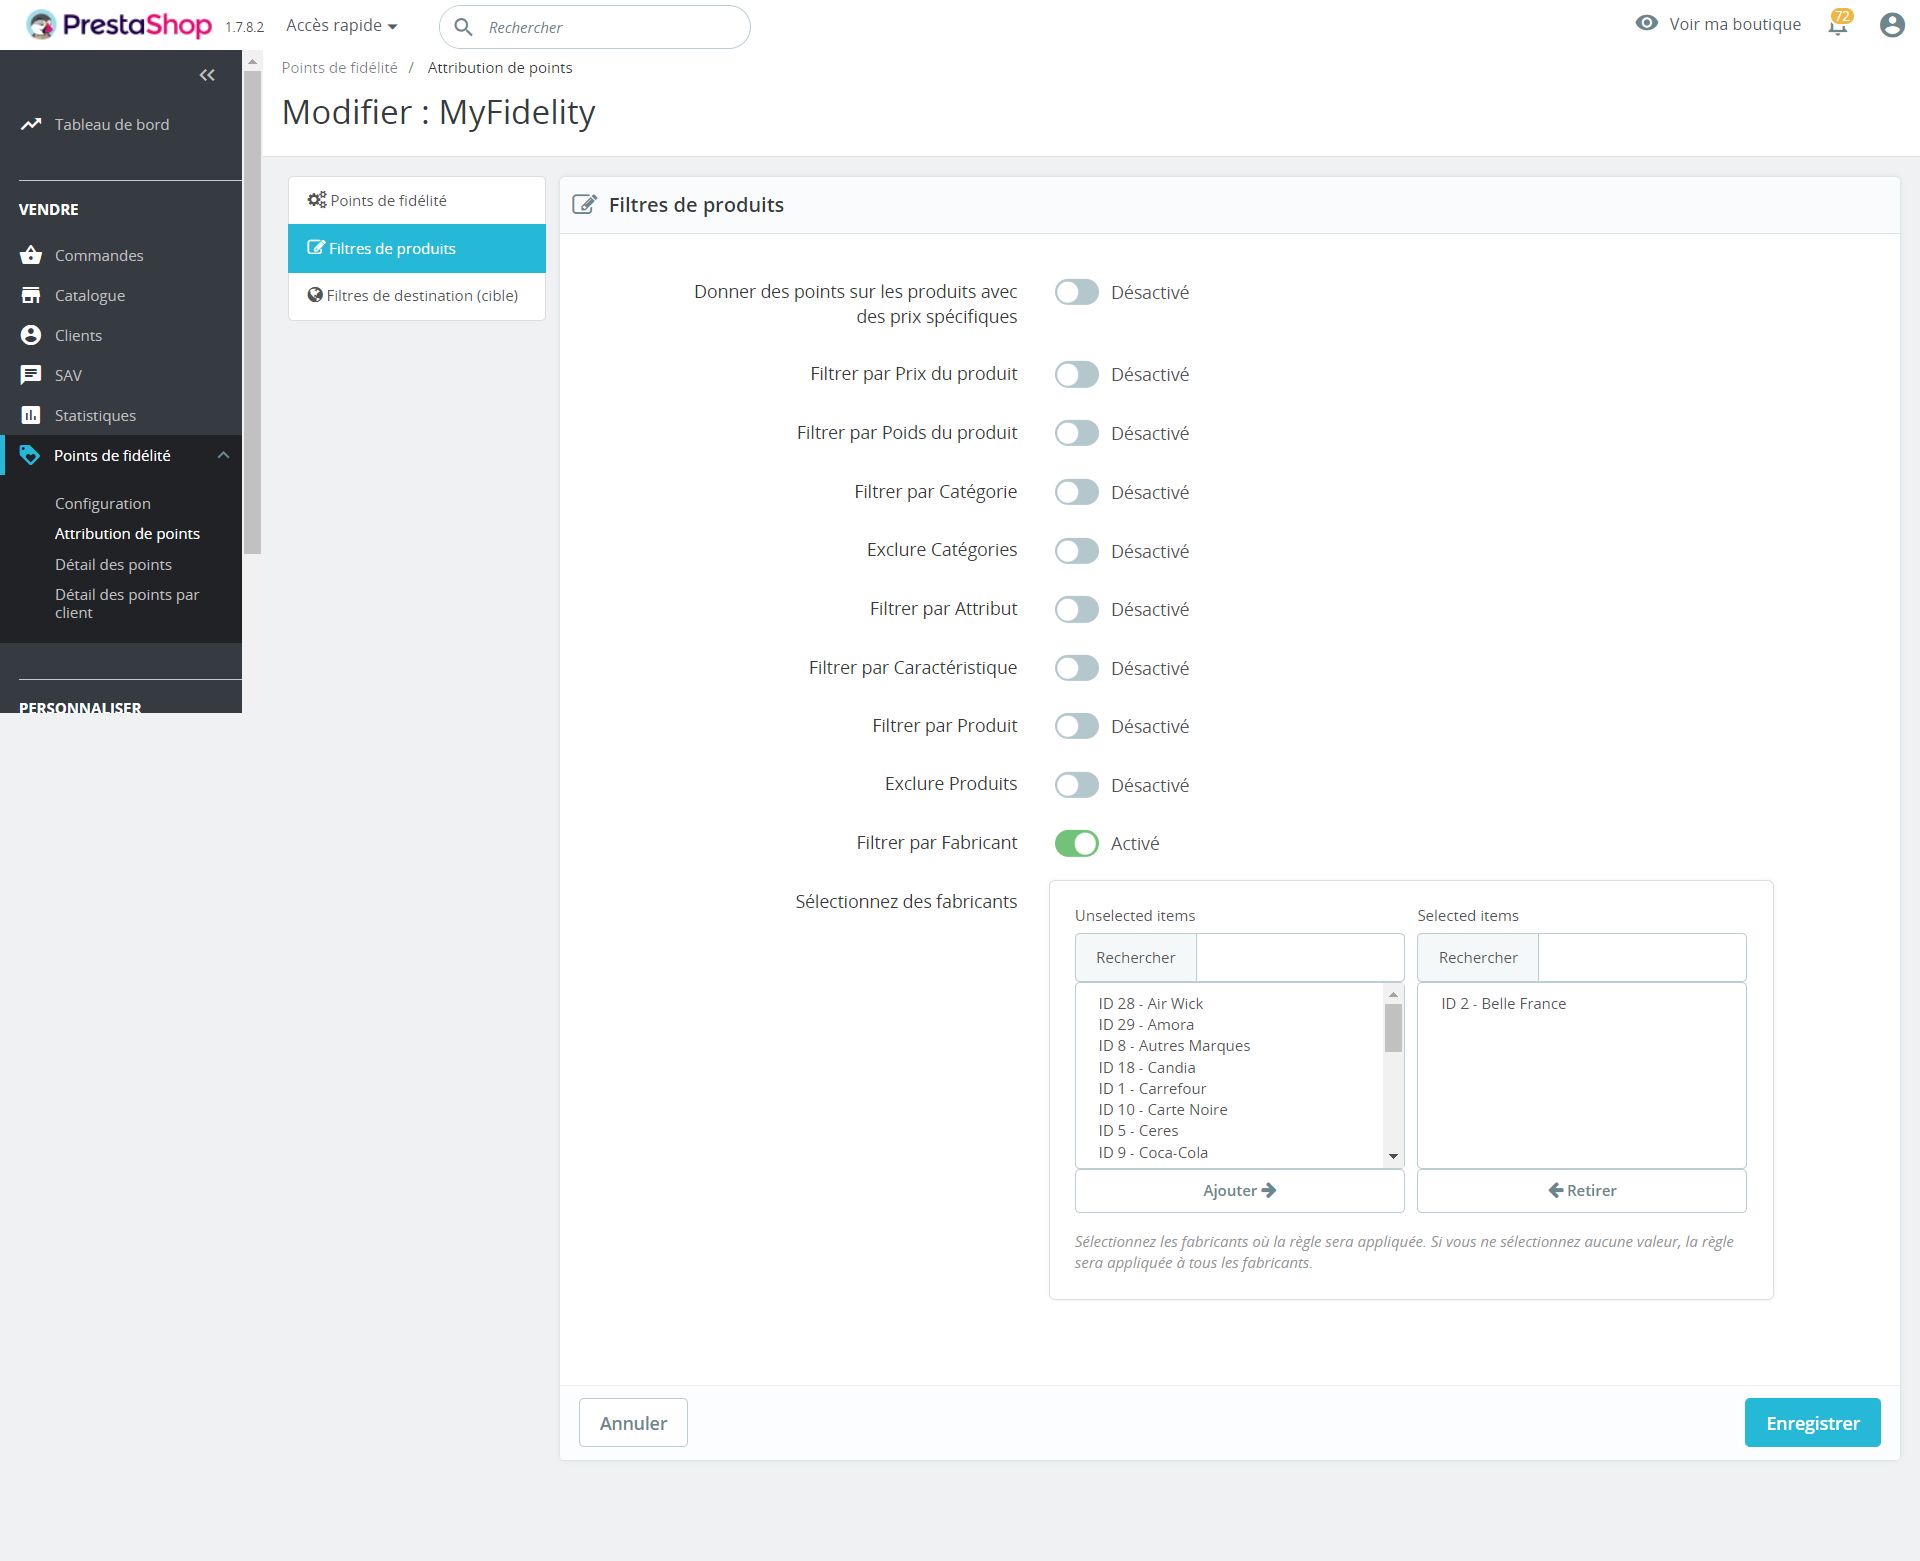Click the Catalogue store icon
Image resolution: width=1920 pixels, height=1561 pixels.
[x=31, y=295]
